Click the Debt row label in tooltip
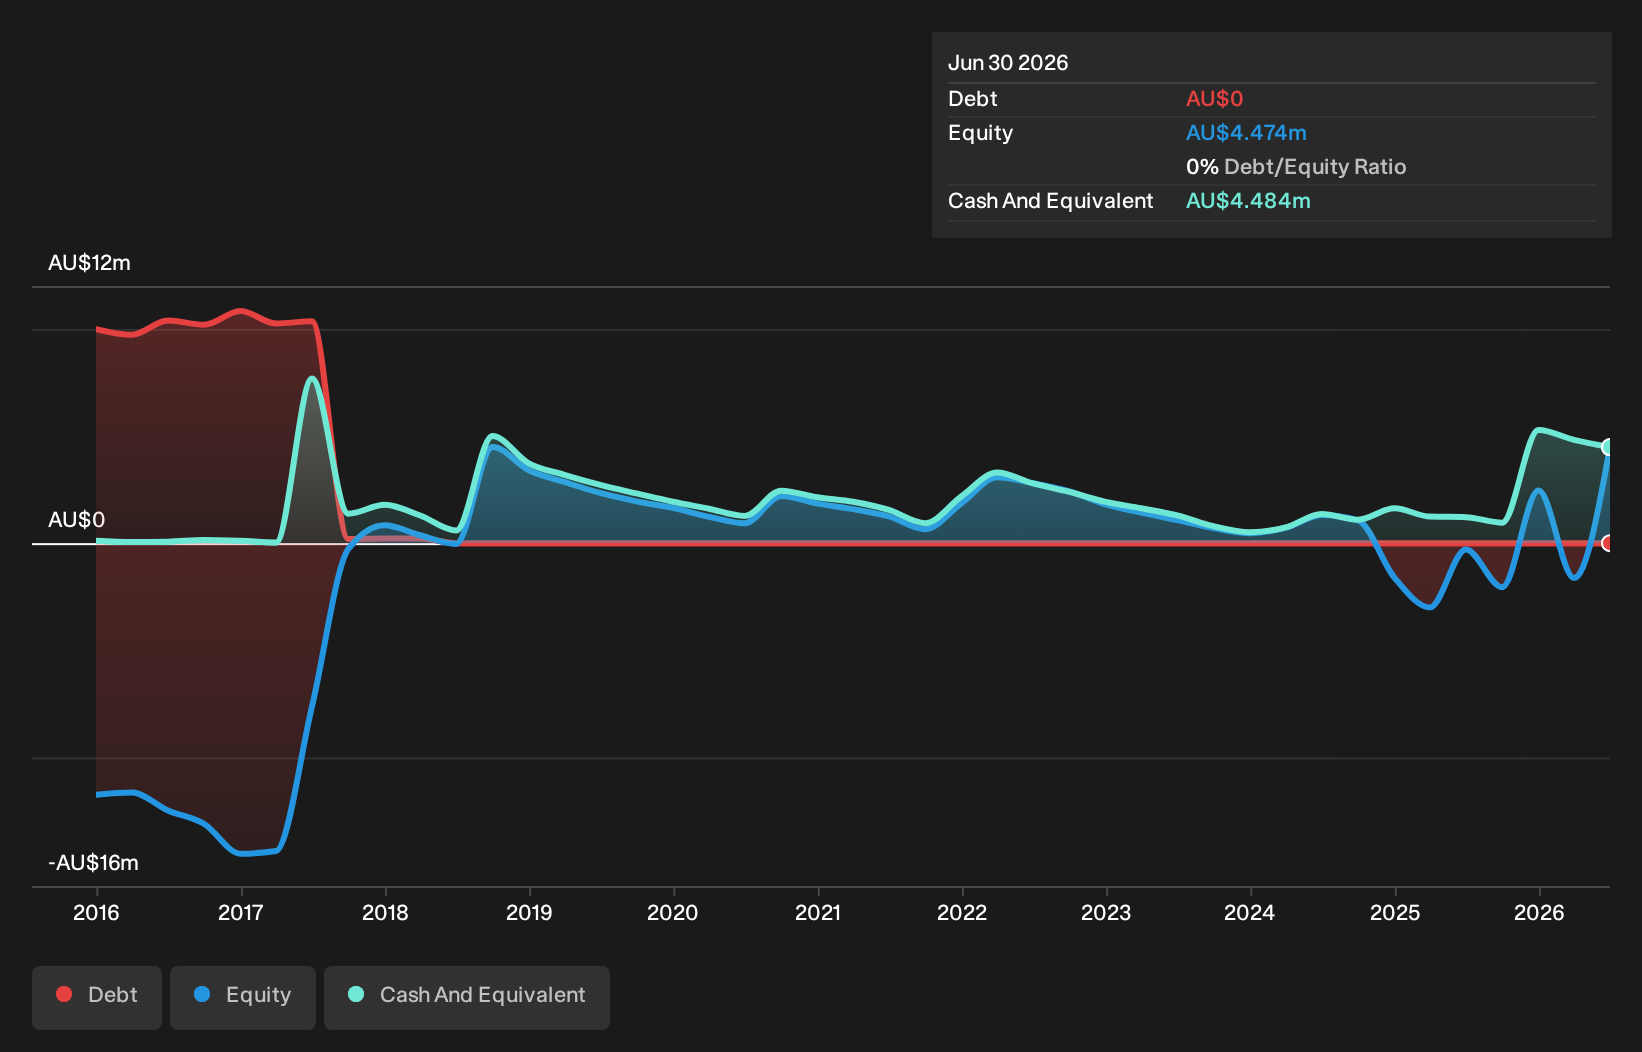The width and height of the screenshot is (1642, 1052). click(x=972, y=99)
